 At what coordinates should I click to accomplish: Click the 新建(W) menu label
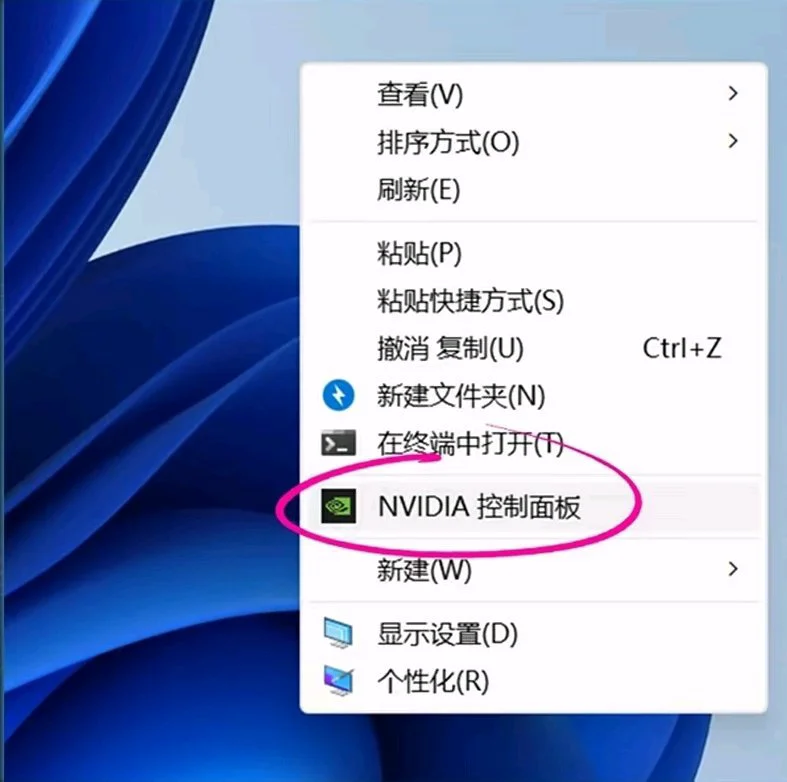tap(425, 570)
